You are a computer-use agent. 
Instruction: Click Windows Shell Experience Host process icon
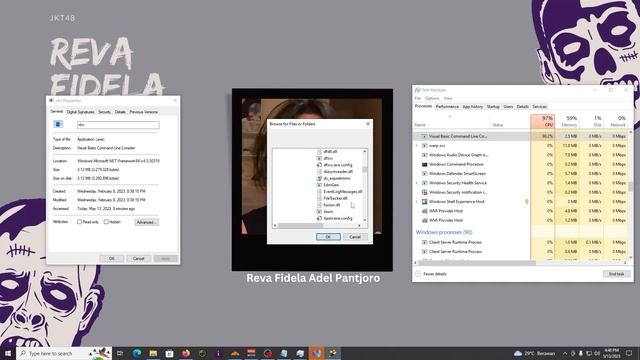tap(424, 202)
